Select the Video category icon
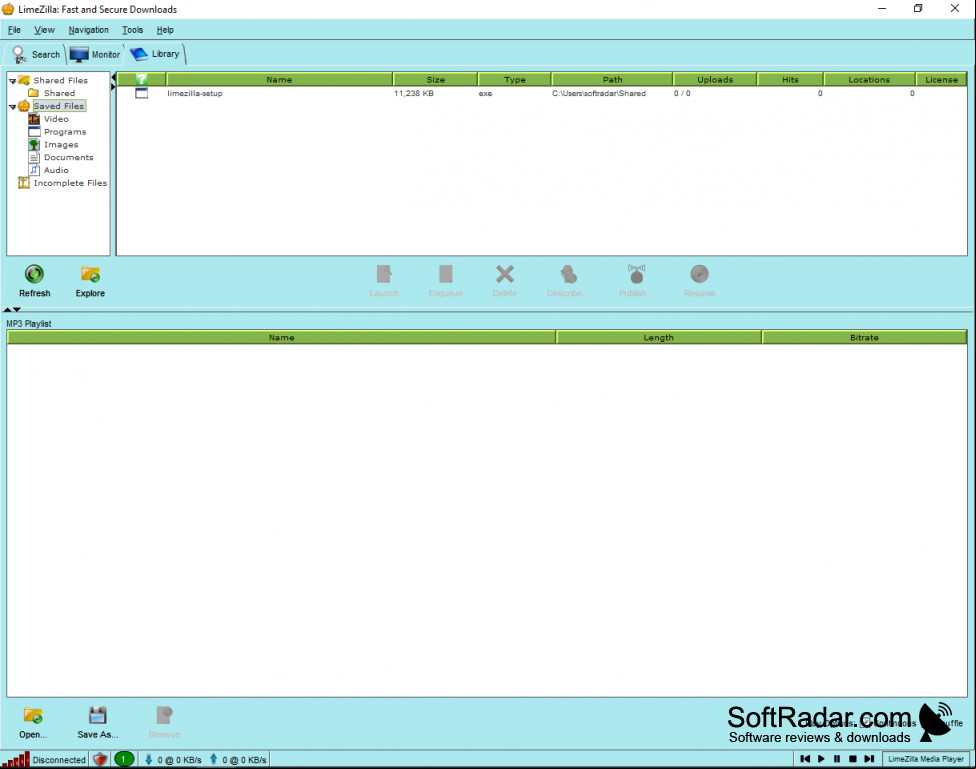 click(34, 119)
